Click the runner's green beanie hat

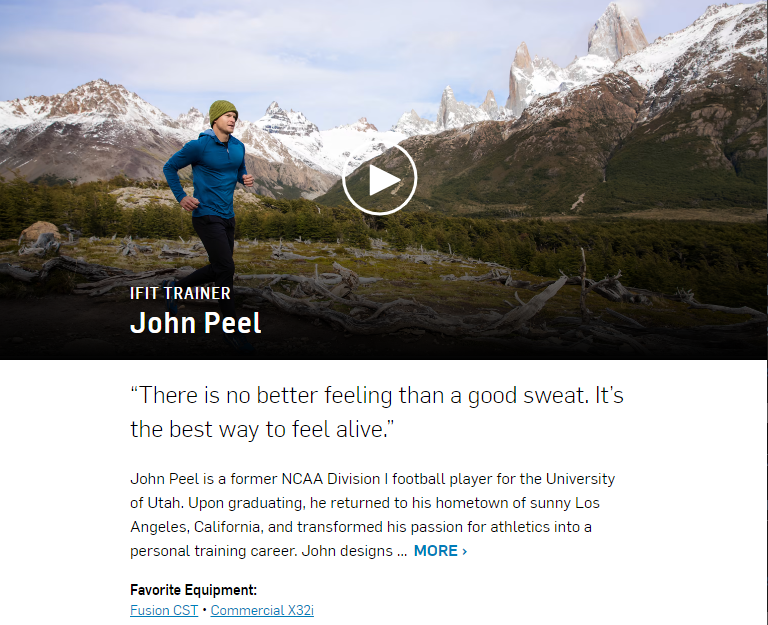coord(223,111)
